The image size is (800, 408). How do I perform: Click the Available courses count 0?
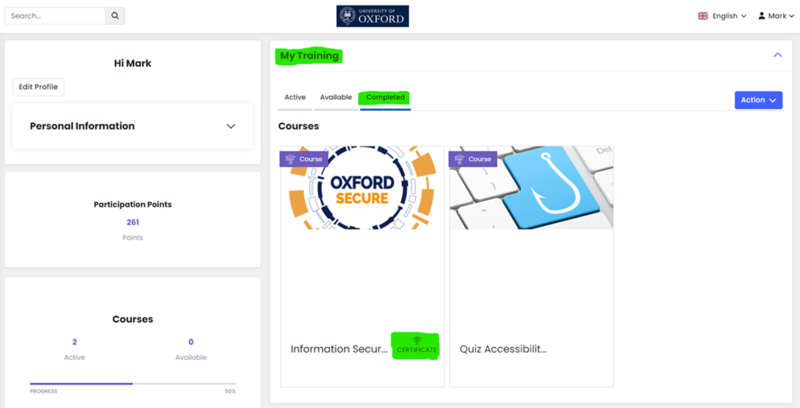point(191,342)
